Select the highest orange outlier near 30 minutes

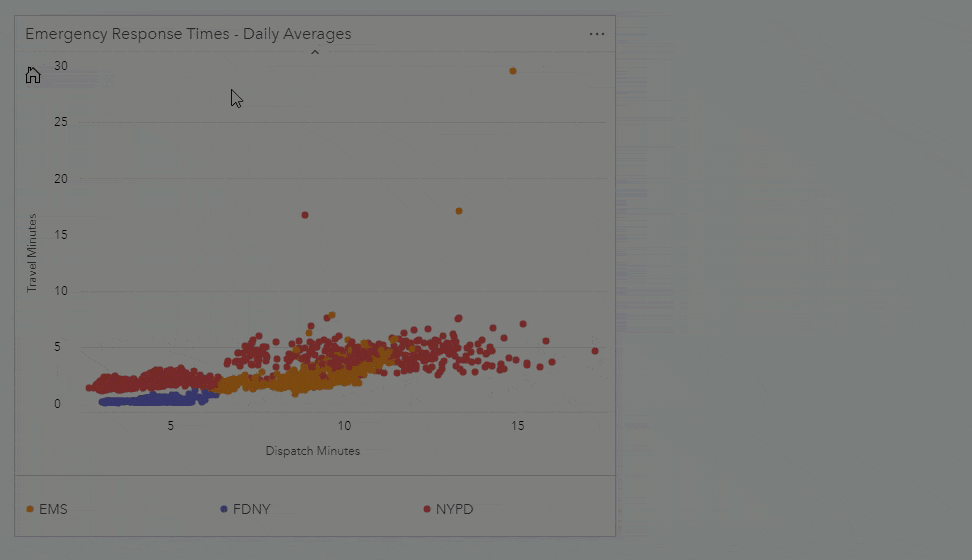pyautogui.click(x=513, y=71)
